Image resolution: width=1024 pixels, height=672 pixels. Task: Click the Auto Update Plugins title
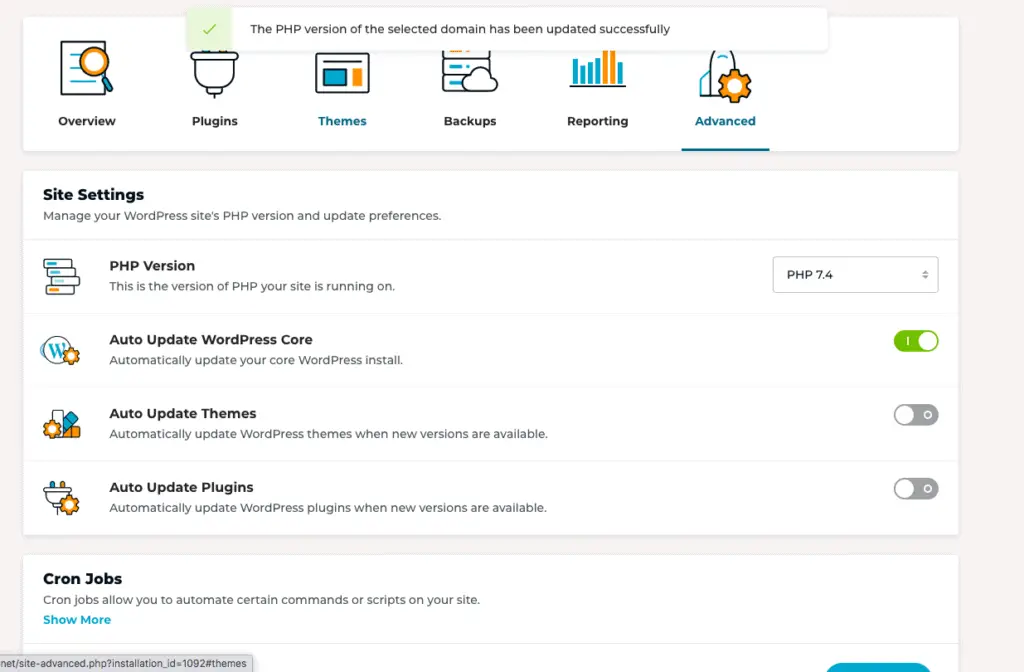pyautogui.click(x=182, y=487)
